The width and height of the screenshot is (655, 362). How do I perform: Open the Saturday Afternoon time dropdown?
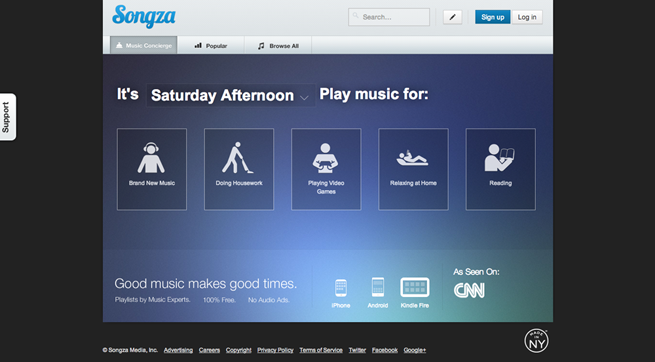tap(231, 95)
